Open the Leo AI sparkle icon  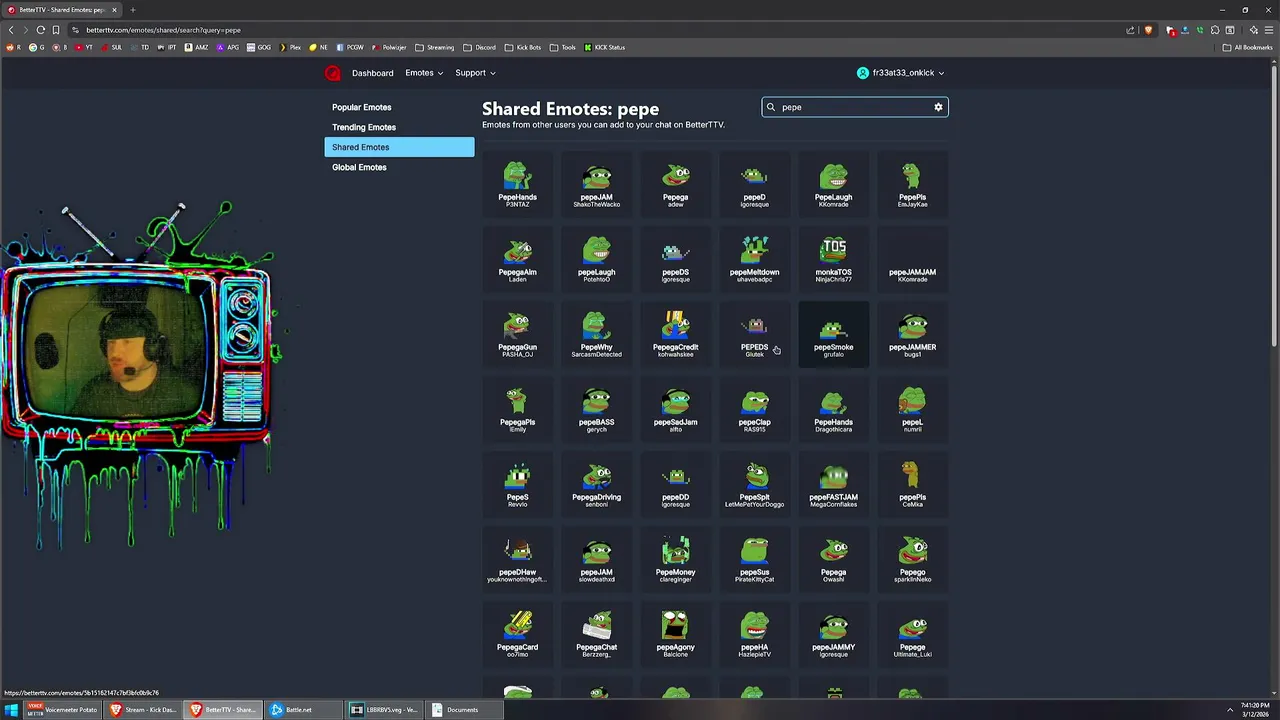pos(1253,30)
